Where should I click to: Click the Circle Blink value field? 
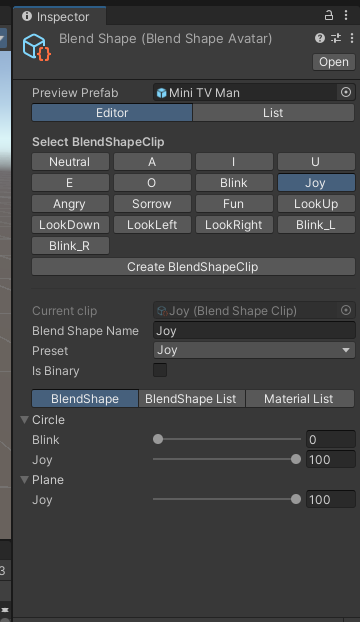click(331, 440)
